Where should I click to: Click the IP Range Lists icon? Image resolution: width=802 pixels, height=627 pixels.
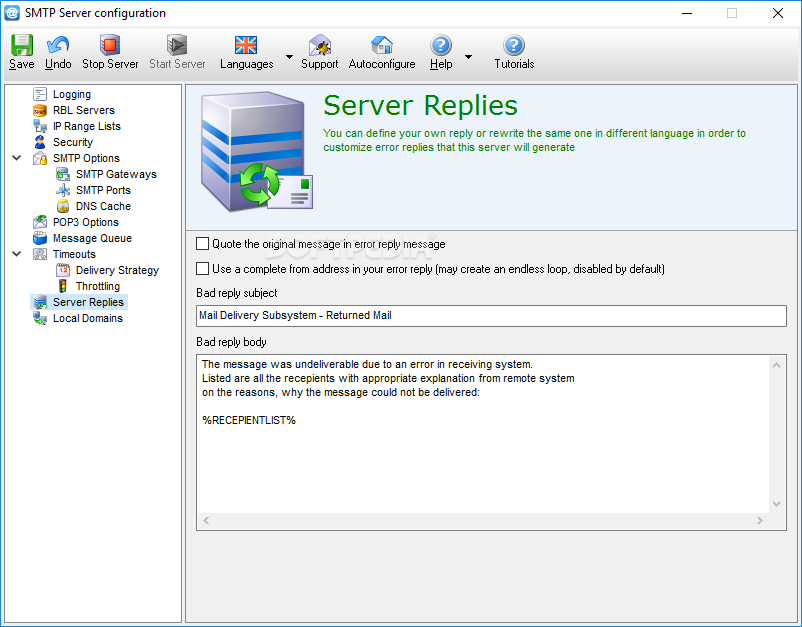[x=40, y=126]
